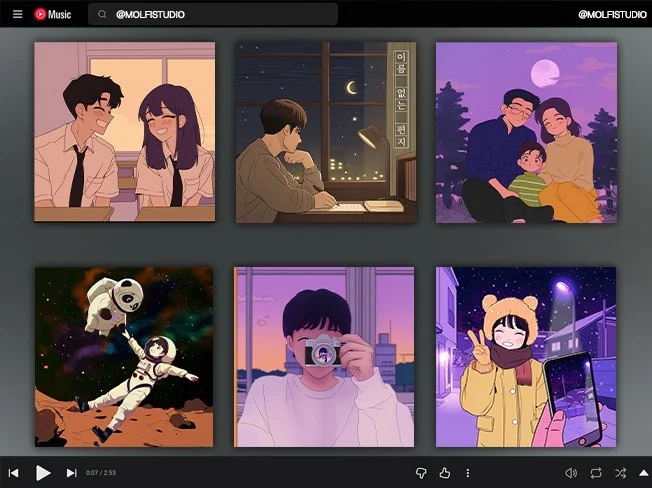
Task: Skip to the previous track
Action: (14, 473)
